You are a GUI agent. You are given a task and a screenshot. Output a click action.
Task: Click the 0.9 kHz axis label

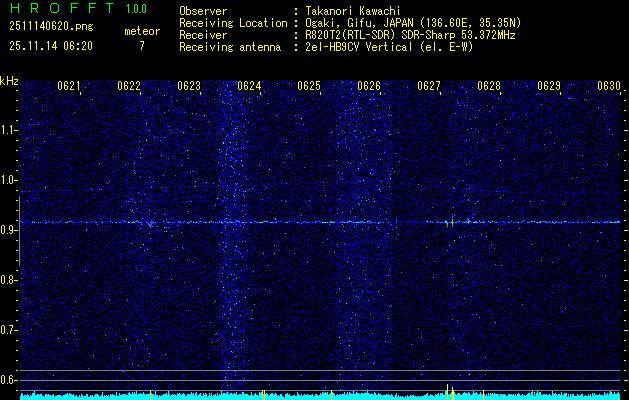(8, 230)
